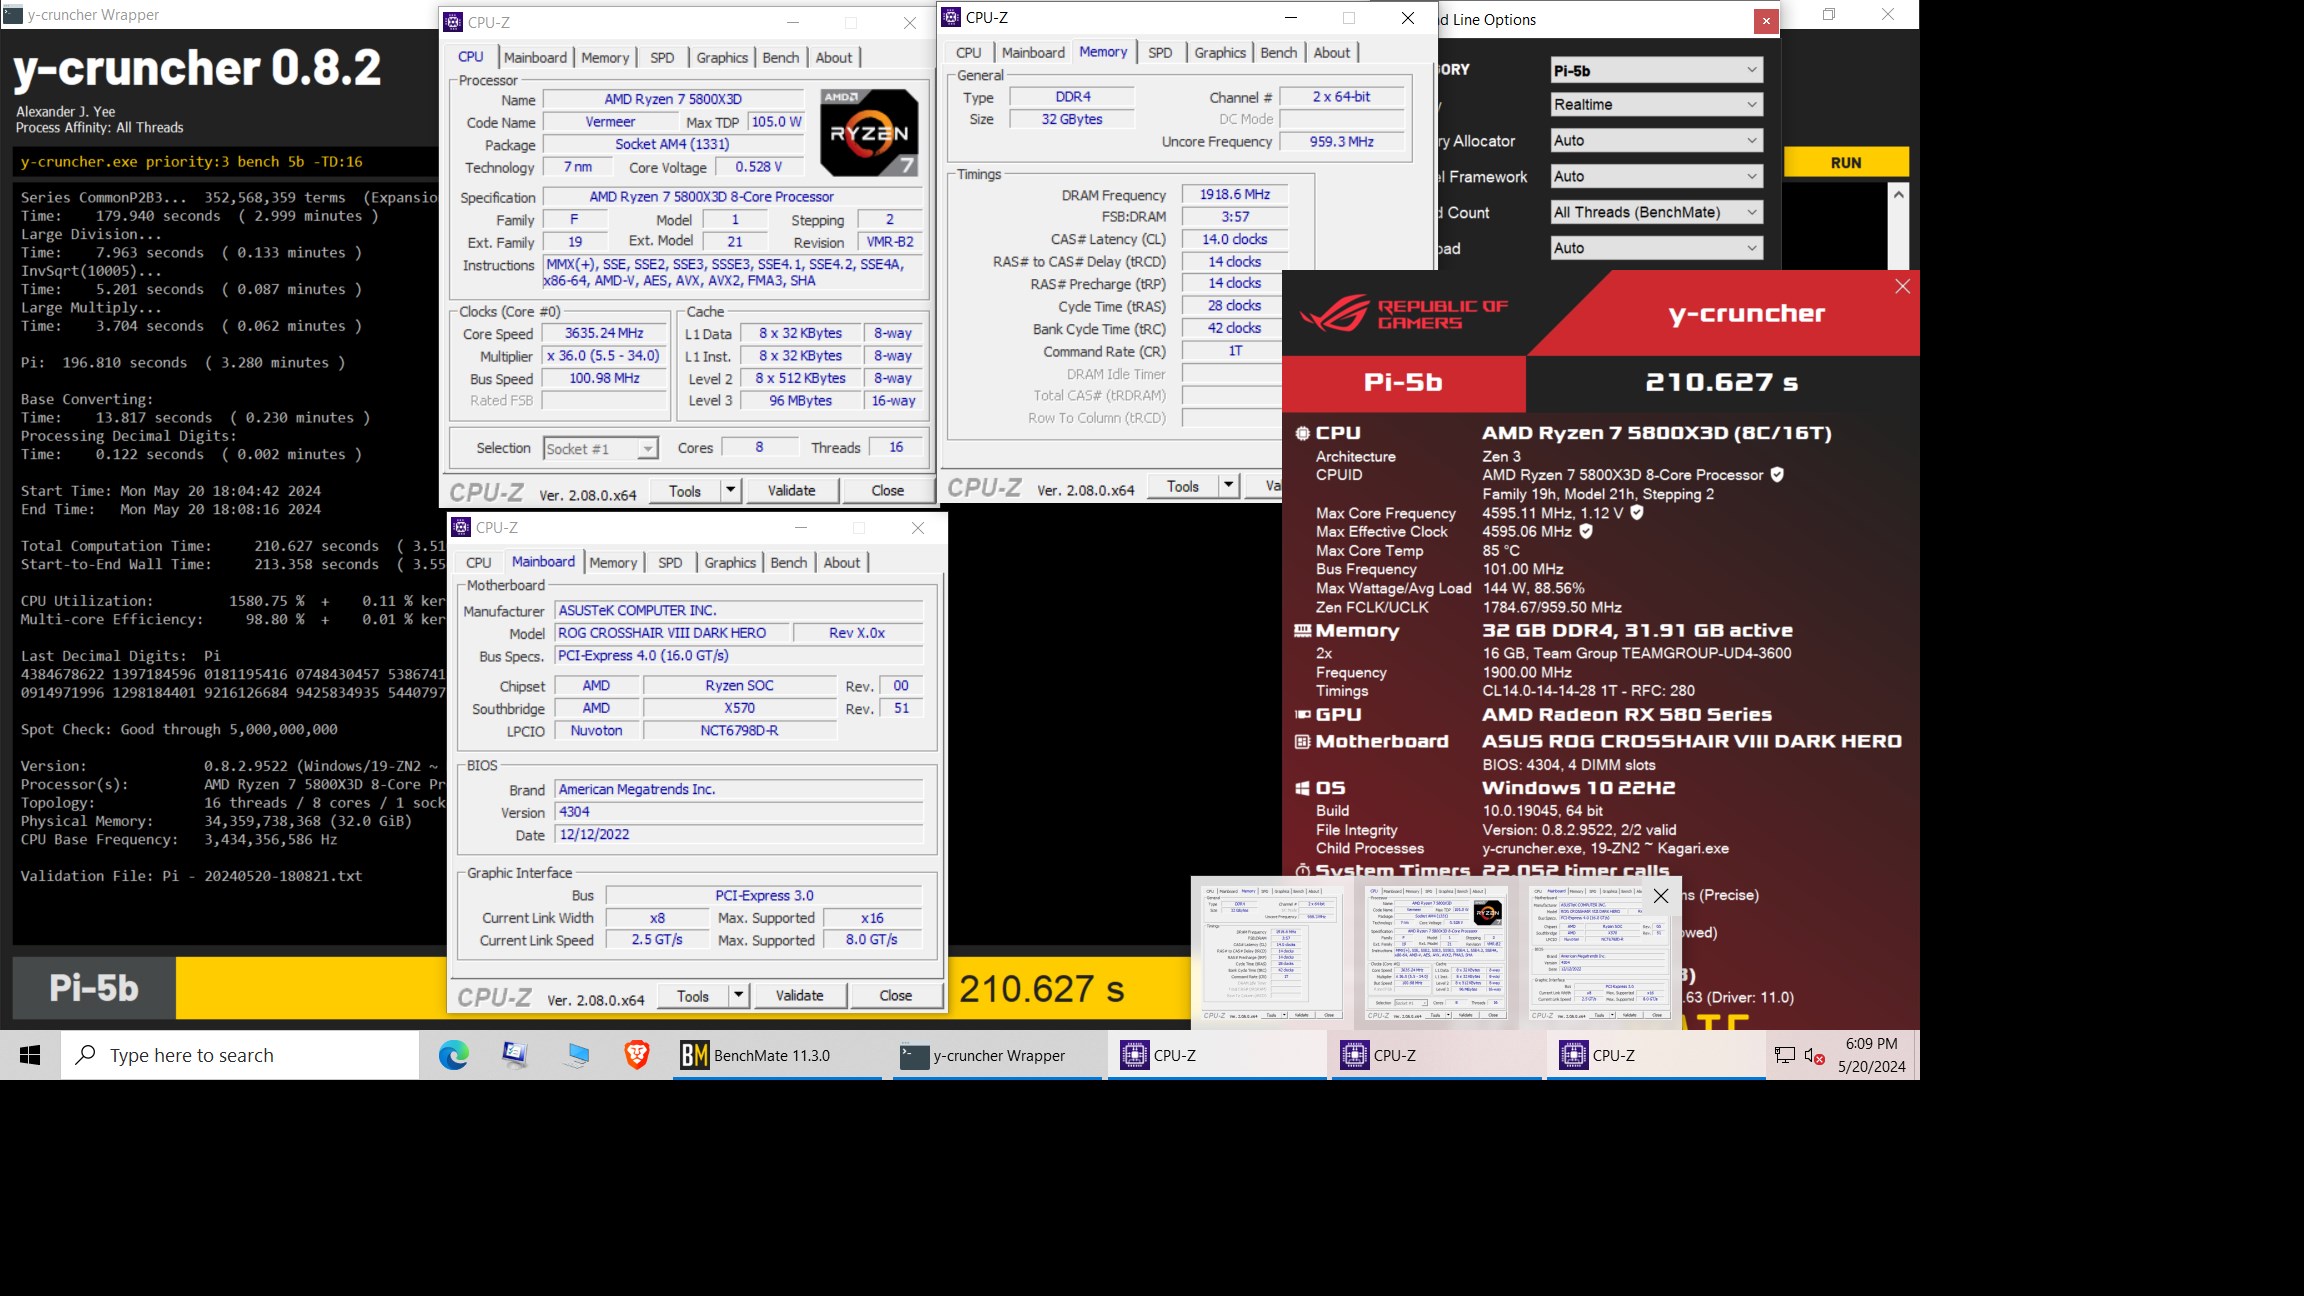Click the Windows search box
The image size is (2304, 1296).
tap(240, 1055)
